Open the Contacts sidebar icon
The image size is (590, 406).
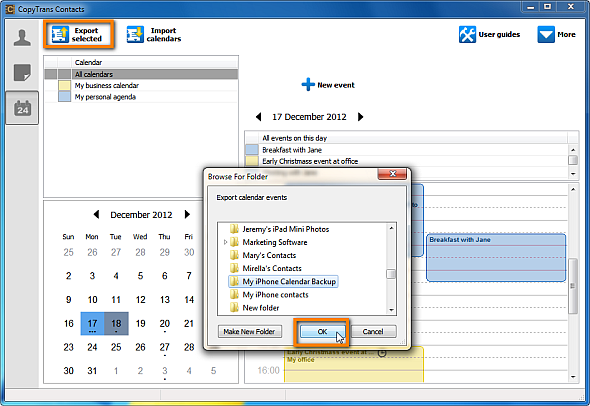point(22,38)
